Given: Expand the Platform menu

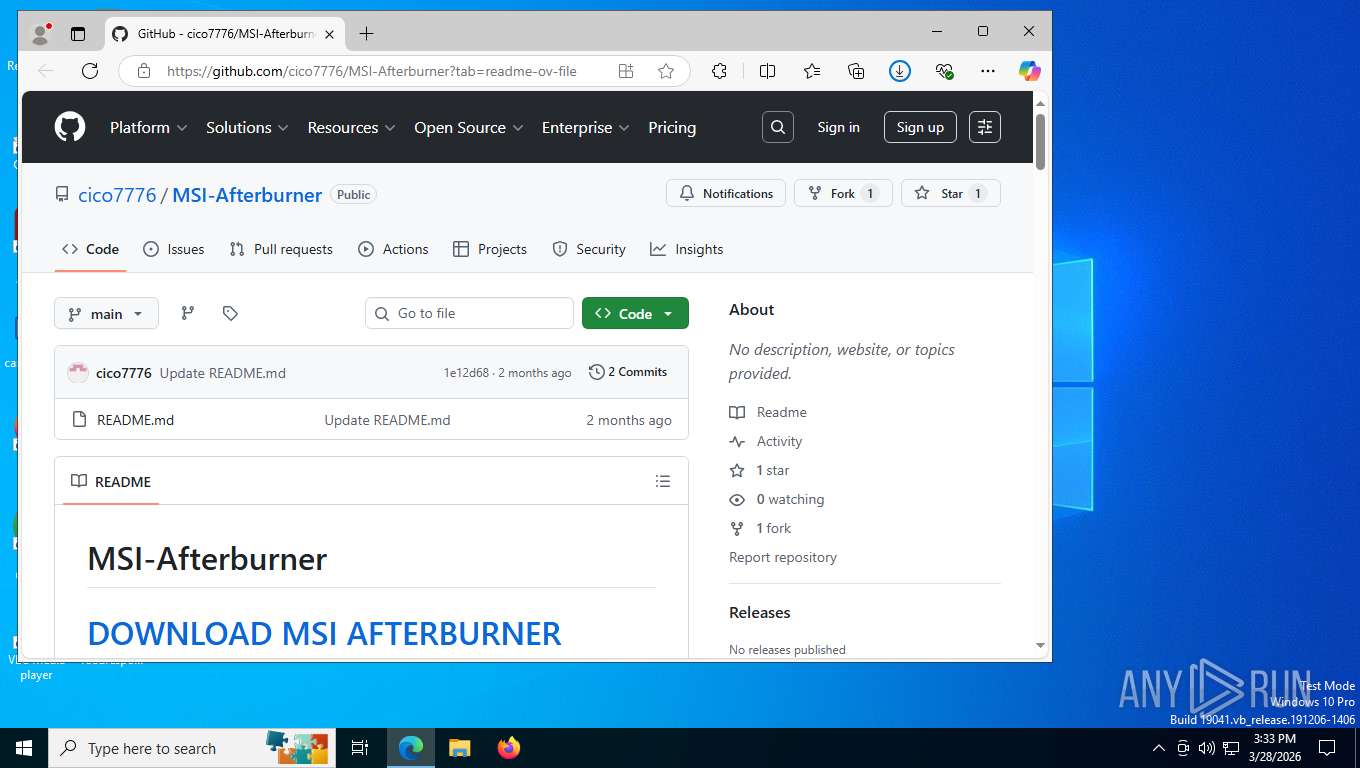Looking at the screenshot, I should [149, 127].
